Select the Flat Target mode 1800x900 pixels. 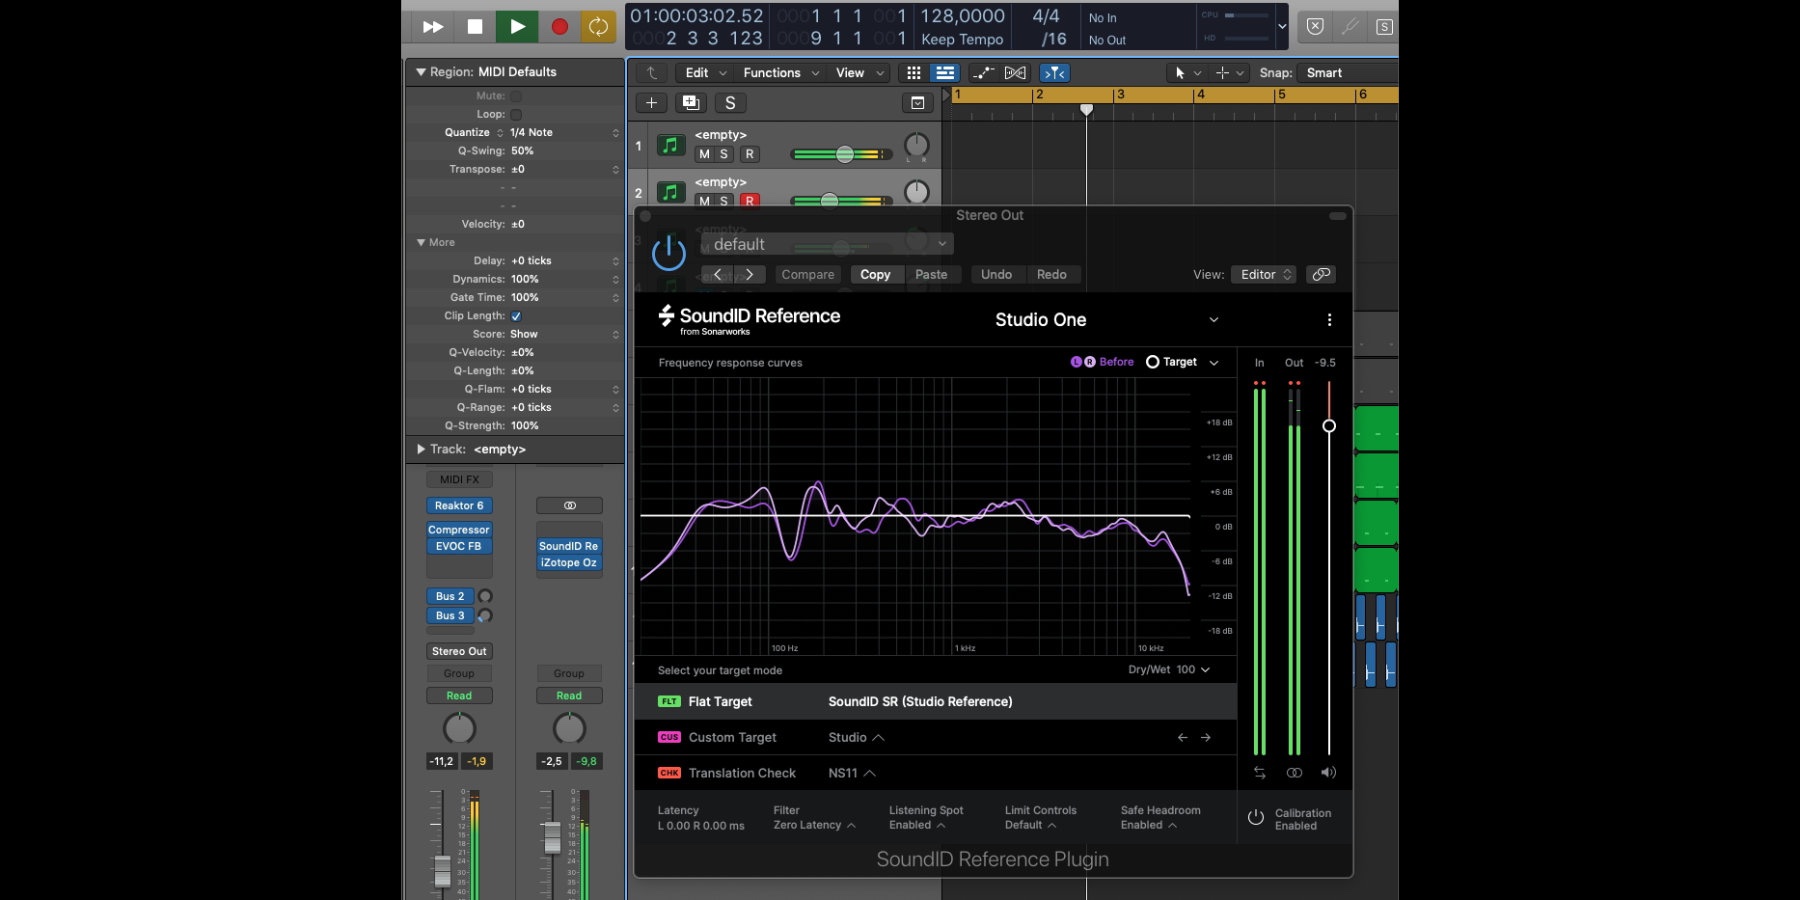(720, 702)
